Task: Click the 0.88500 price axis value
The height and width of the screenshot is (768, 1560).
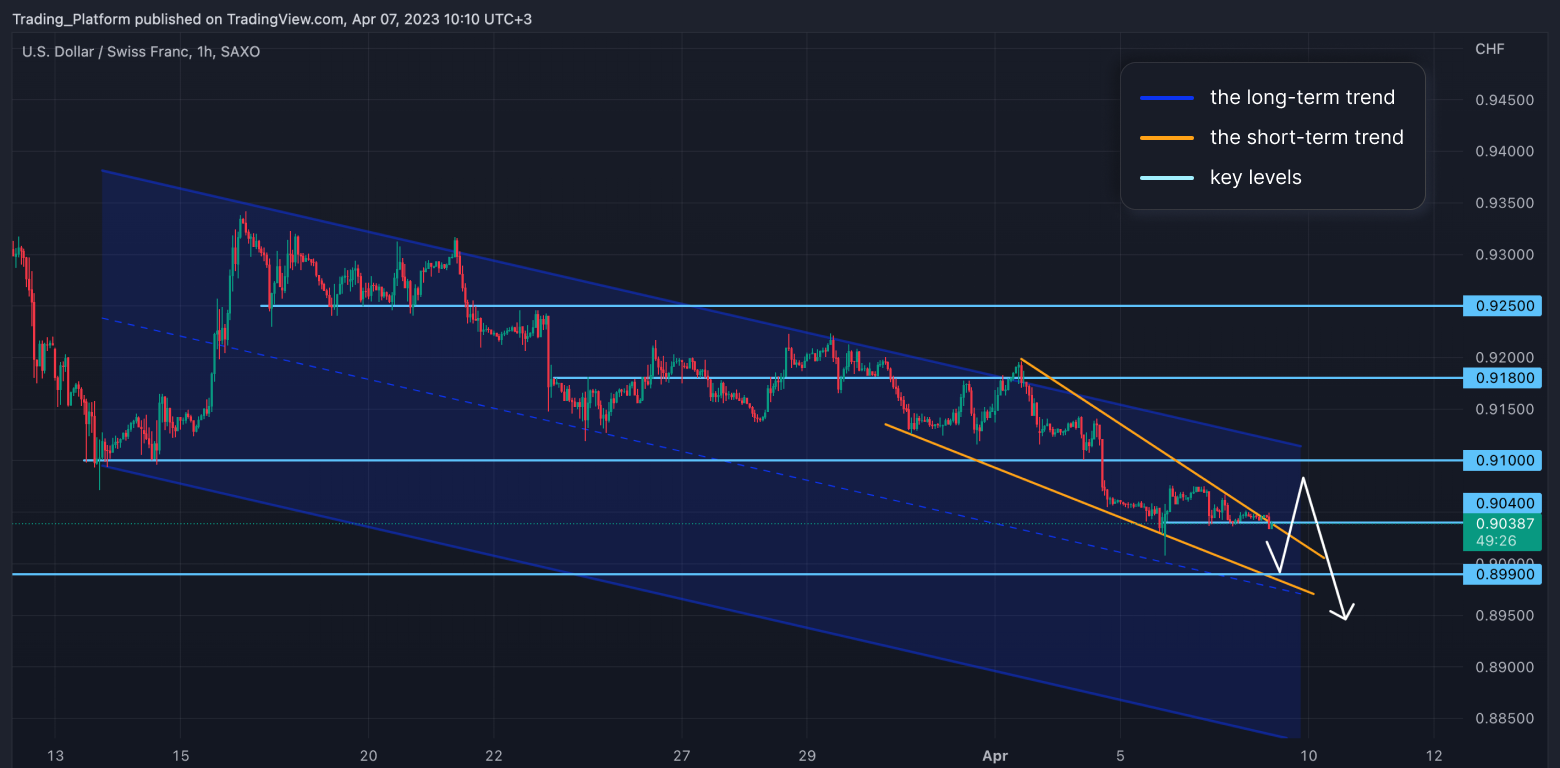Action: (1505, 718)
